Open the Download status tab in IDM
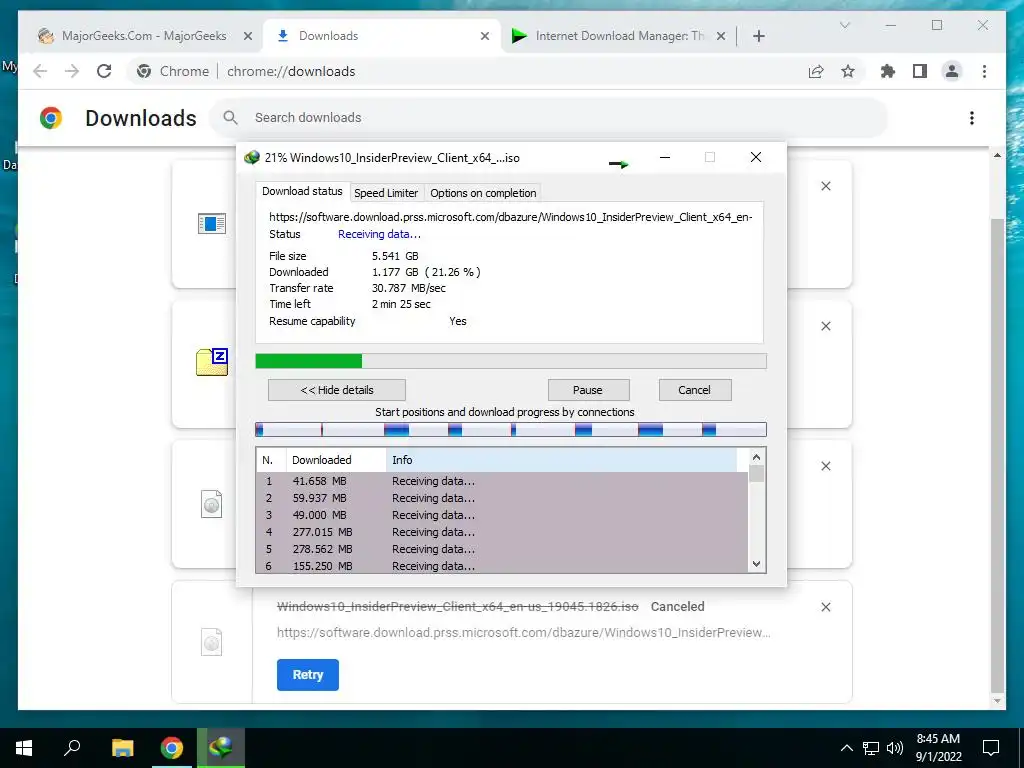The width and height of the screenshot is (1024, 768). (302, 191)
